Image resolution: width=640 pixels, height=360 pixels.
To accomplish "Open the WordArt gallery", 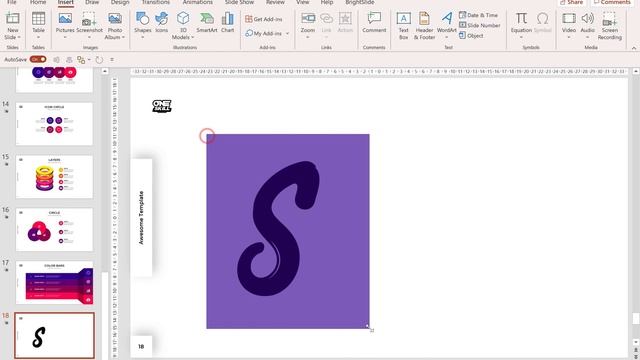I will 447,19.
